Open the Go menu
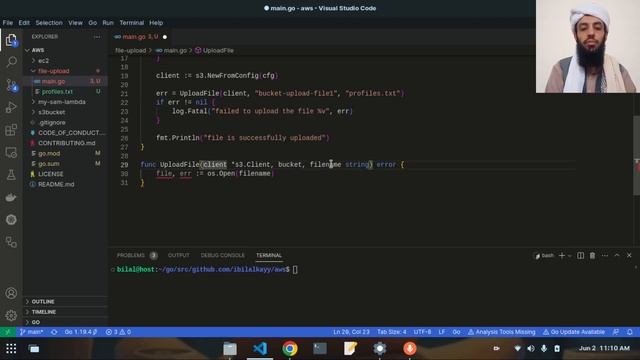Screen dimensions: 640x360 point(93,23)
